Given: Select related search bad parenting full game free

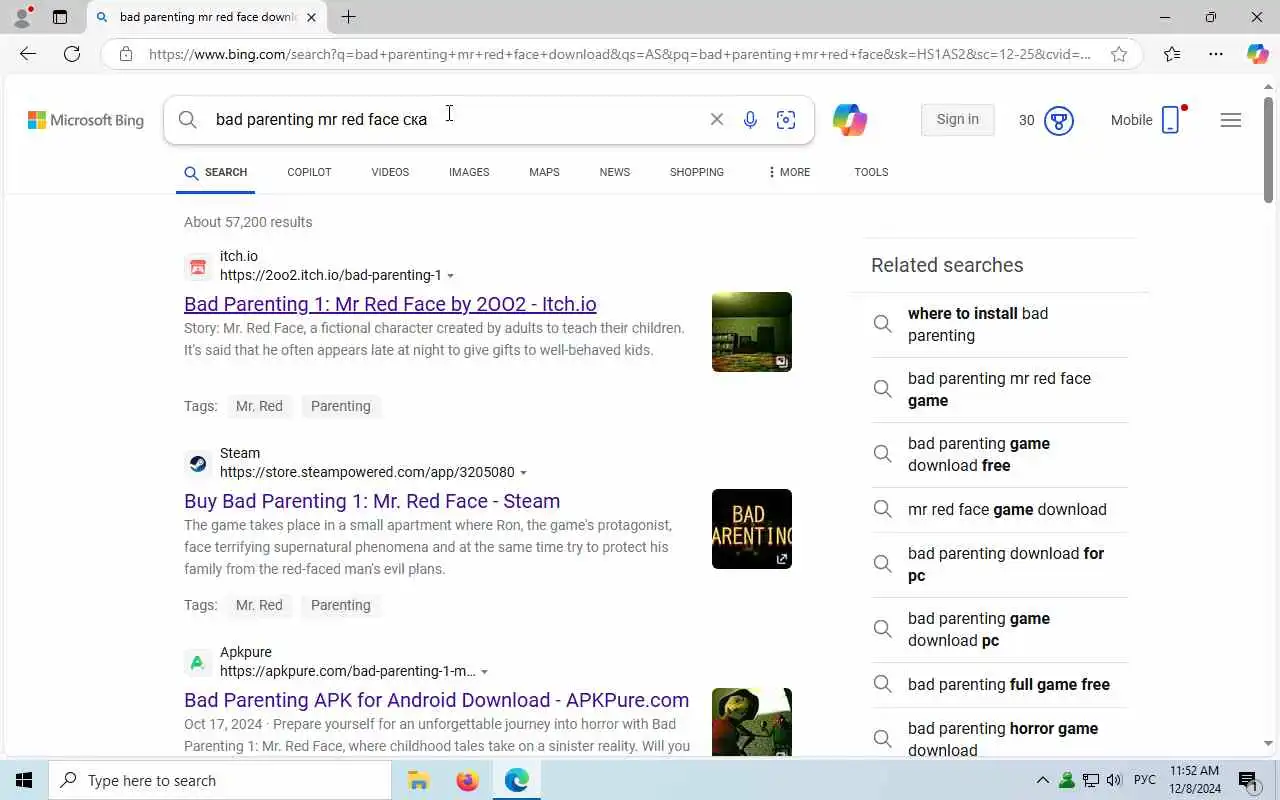Looking at the screenshot, I should tap(999, 684).
